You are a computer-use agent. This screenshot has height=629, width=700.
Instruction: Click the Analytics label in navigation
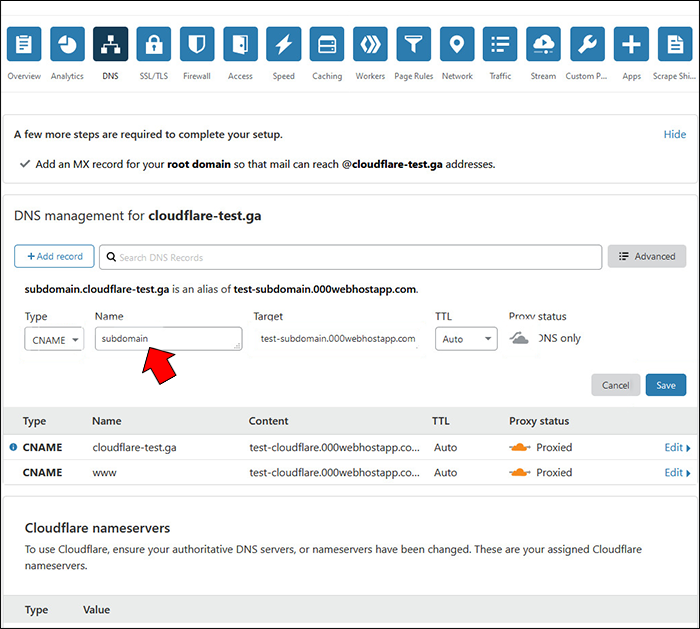pos(67,76)
